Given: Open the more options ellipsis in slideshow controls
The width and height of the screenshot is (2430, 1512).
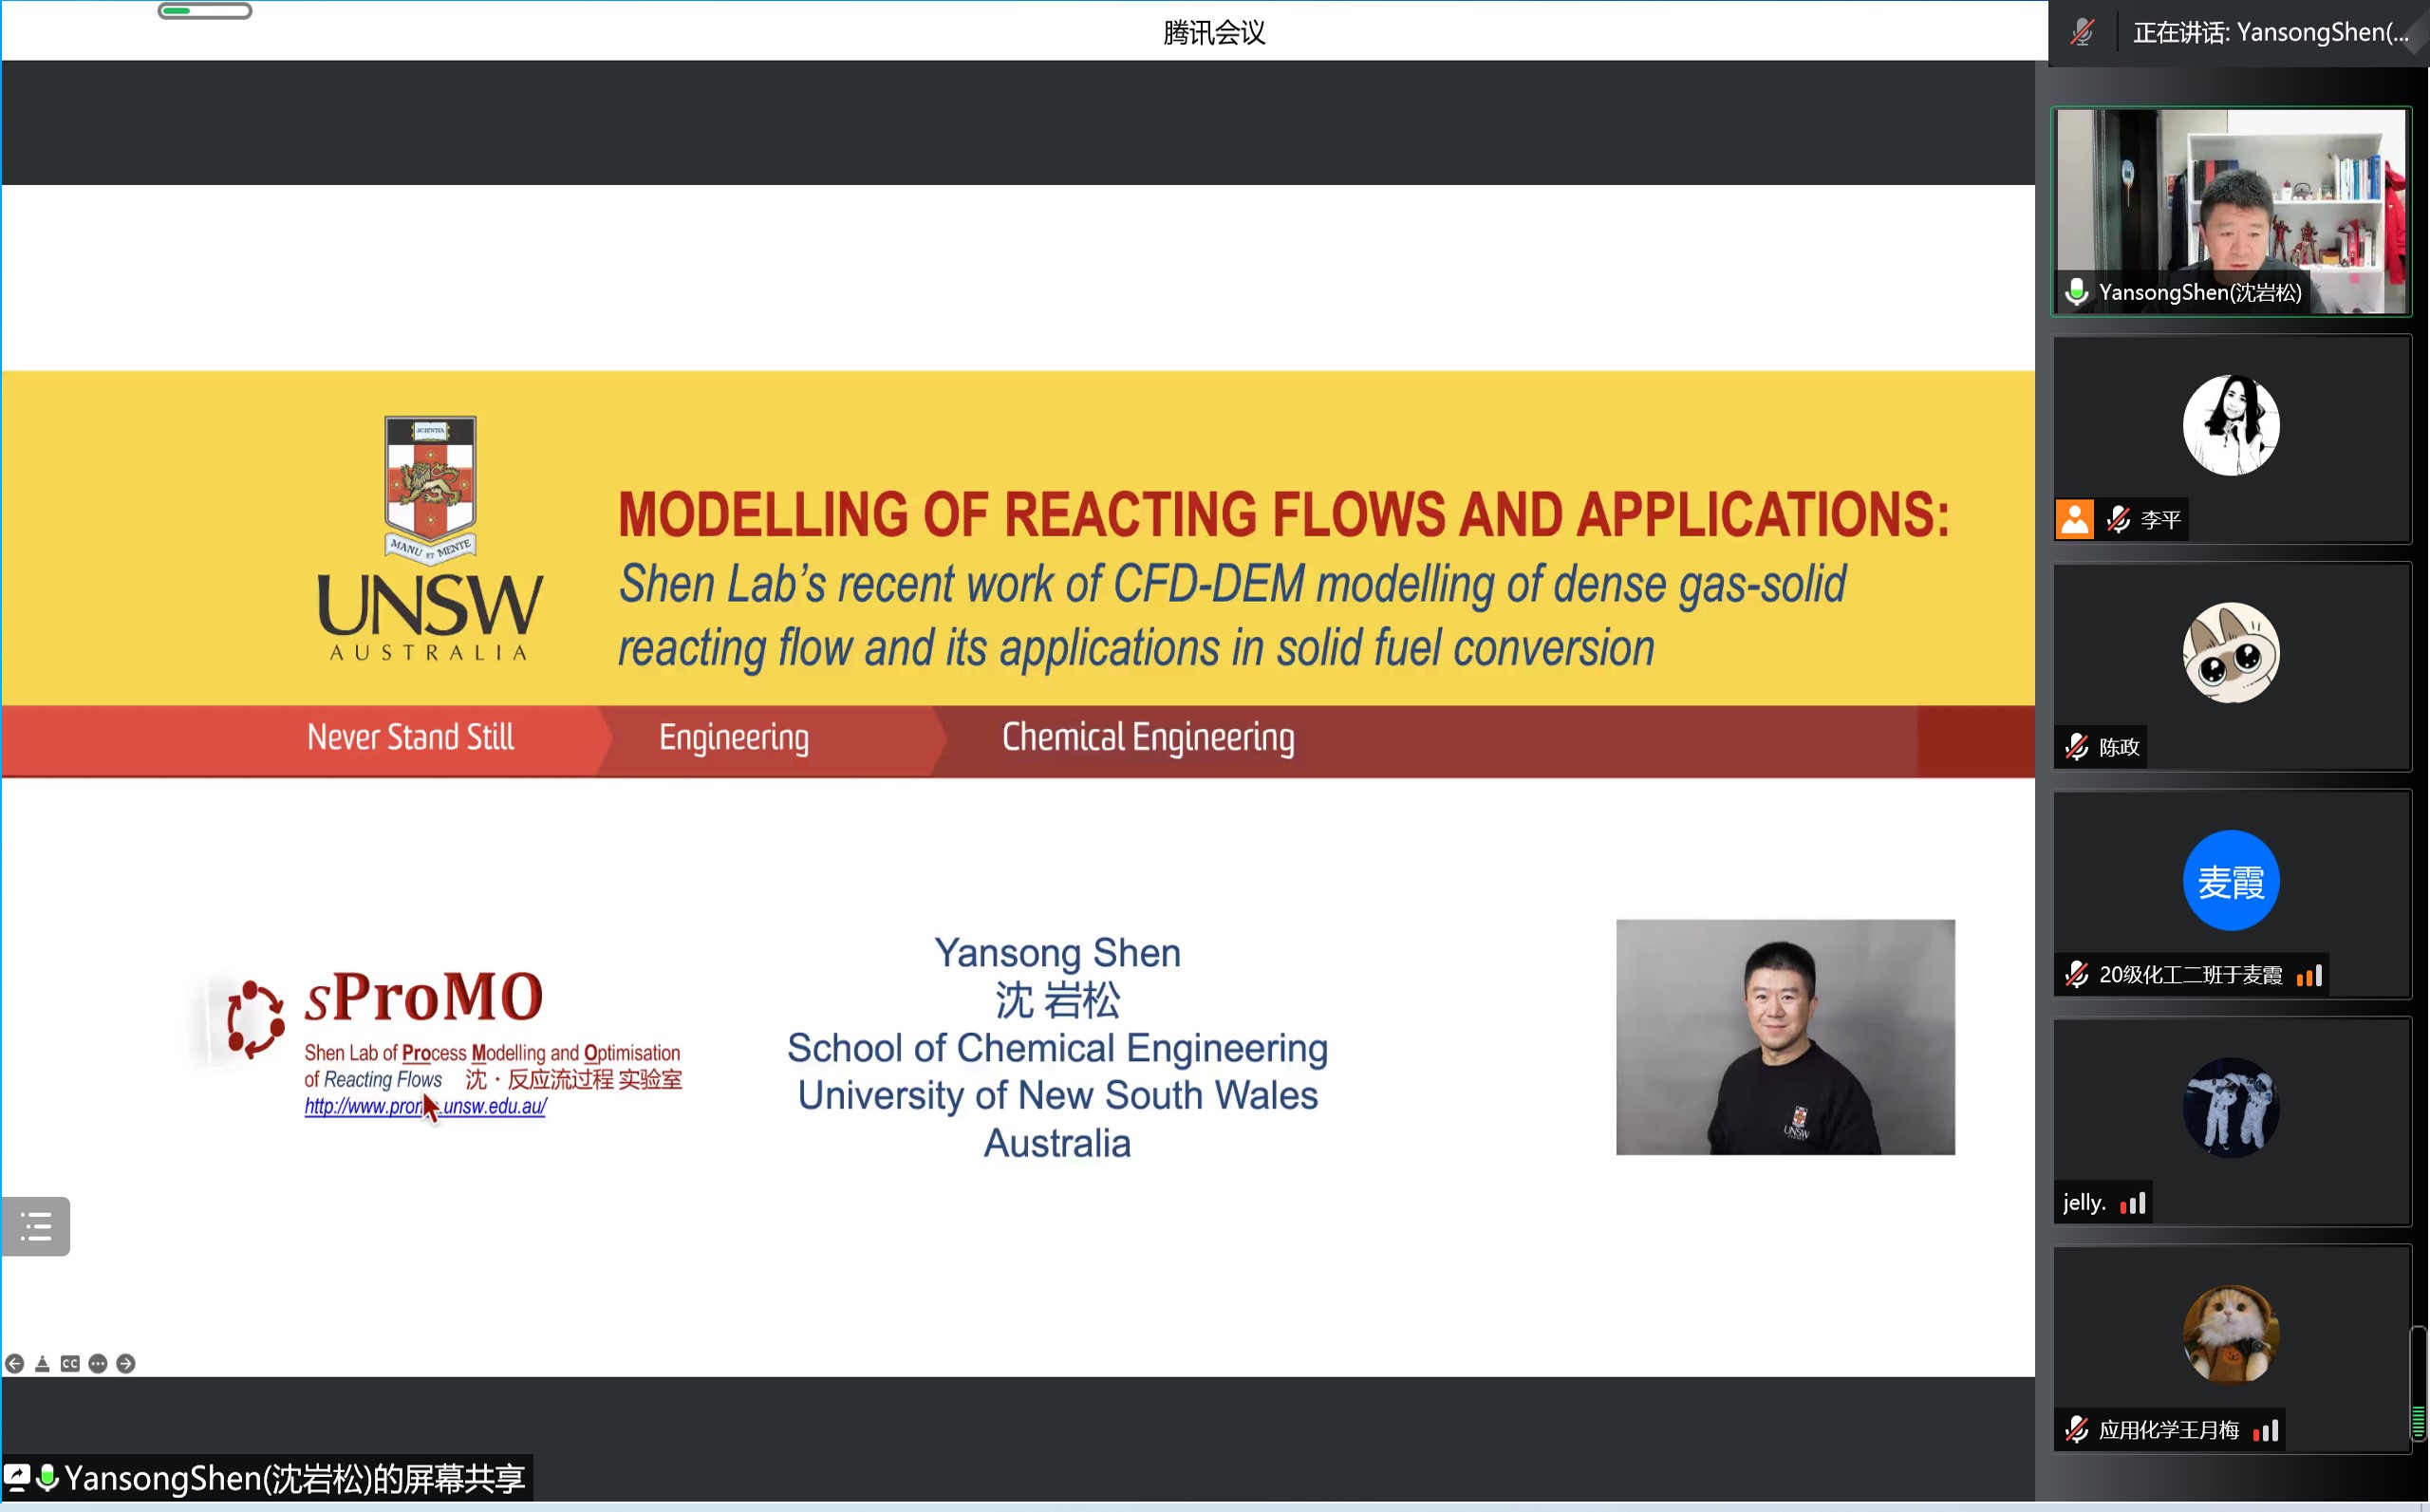Looking at the screenshot, I should (x=98, y=1363).
